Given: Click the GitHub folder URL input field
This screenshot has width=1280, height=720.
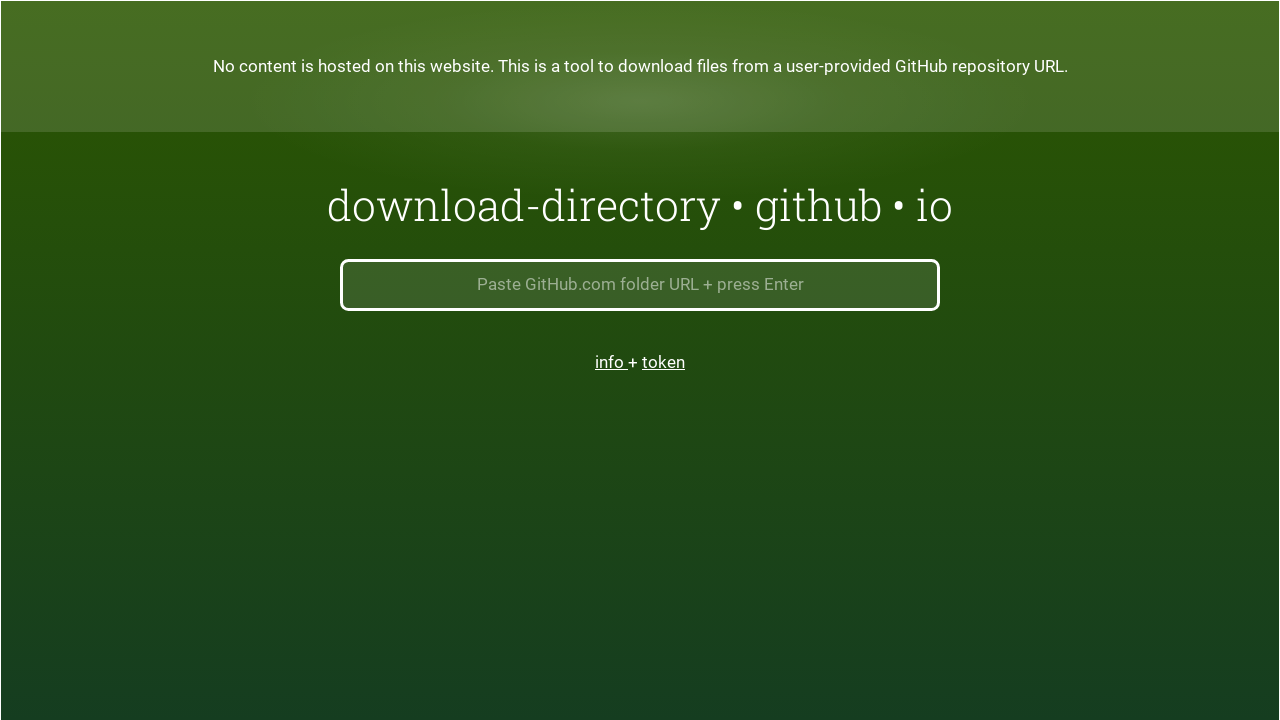Looking at the screenshot, I should (x=640, y=285).
